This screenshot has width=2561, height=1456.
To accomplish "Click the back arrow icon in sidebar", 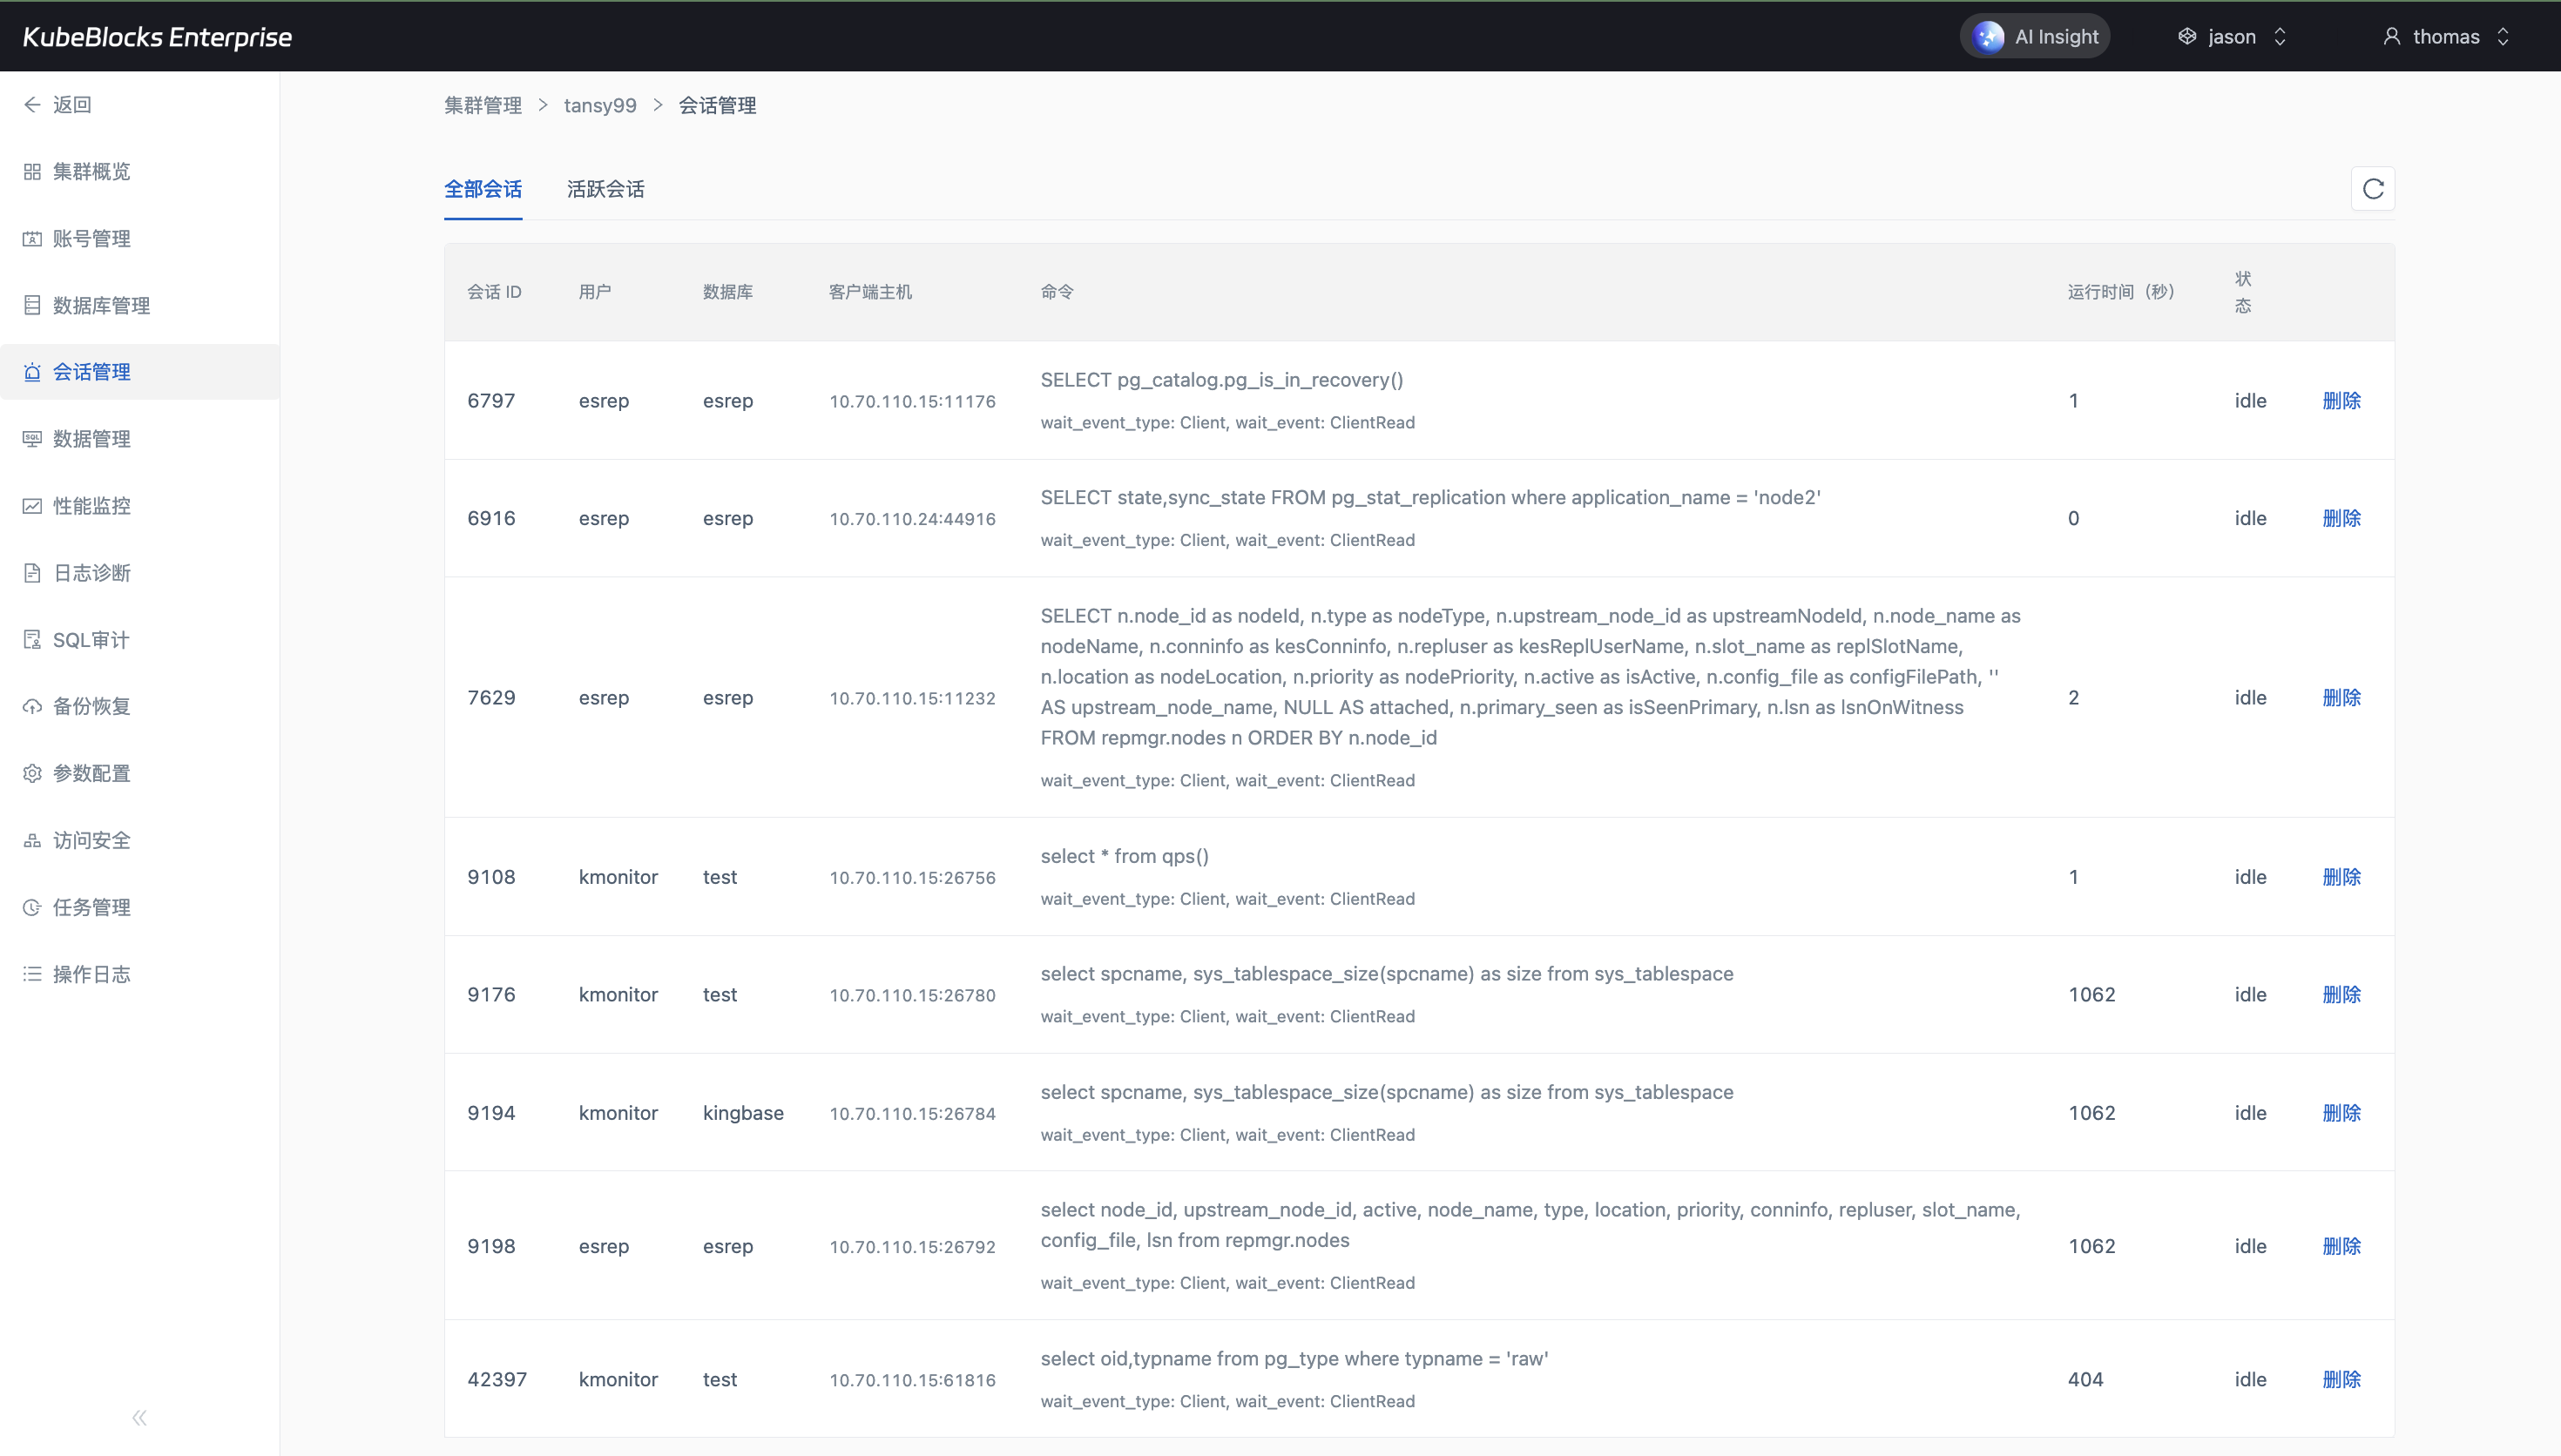I will (32, 105).
